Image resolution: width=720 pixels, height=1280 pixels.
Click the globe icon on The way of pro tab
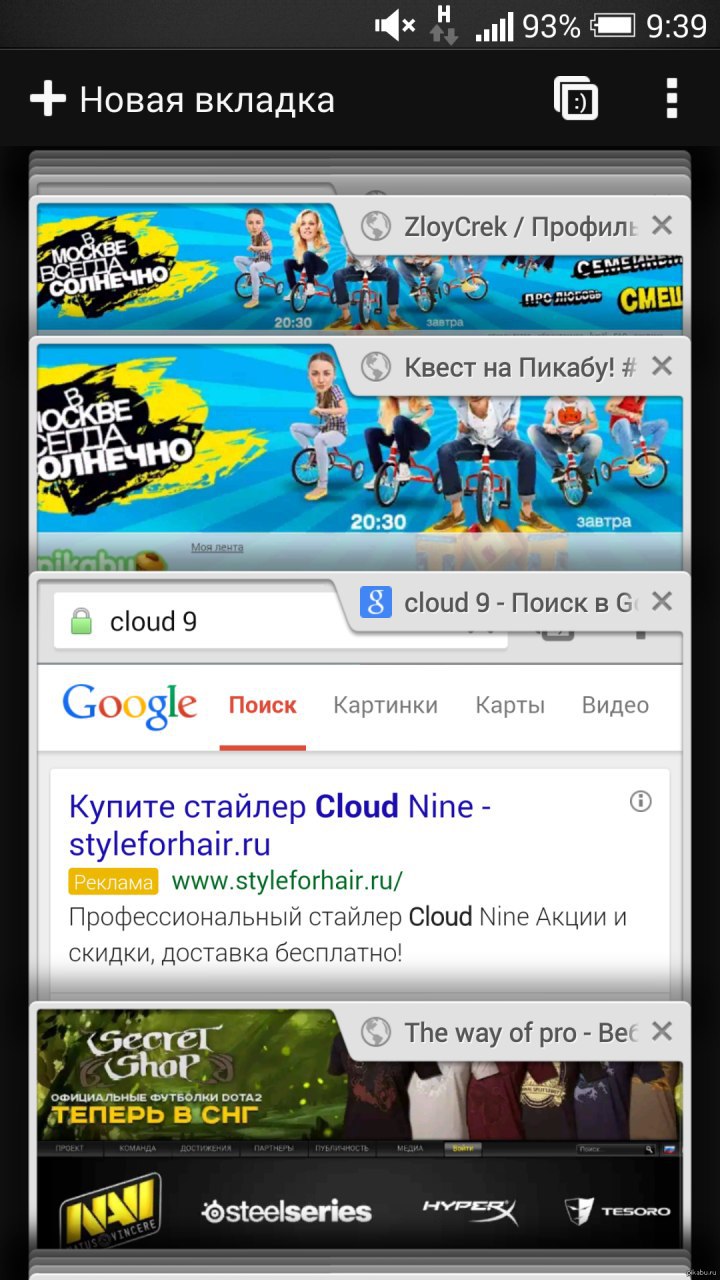(376, 1032)
